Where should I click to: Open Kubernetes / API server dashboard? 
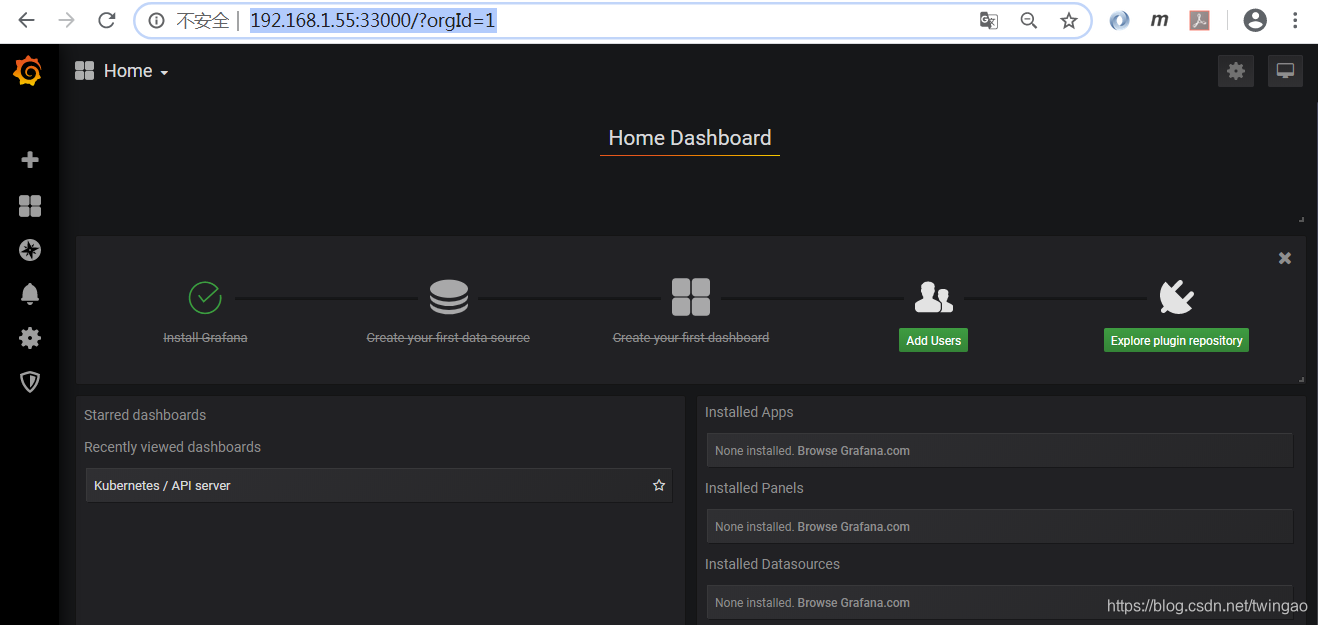[x=379, y=485]
